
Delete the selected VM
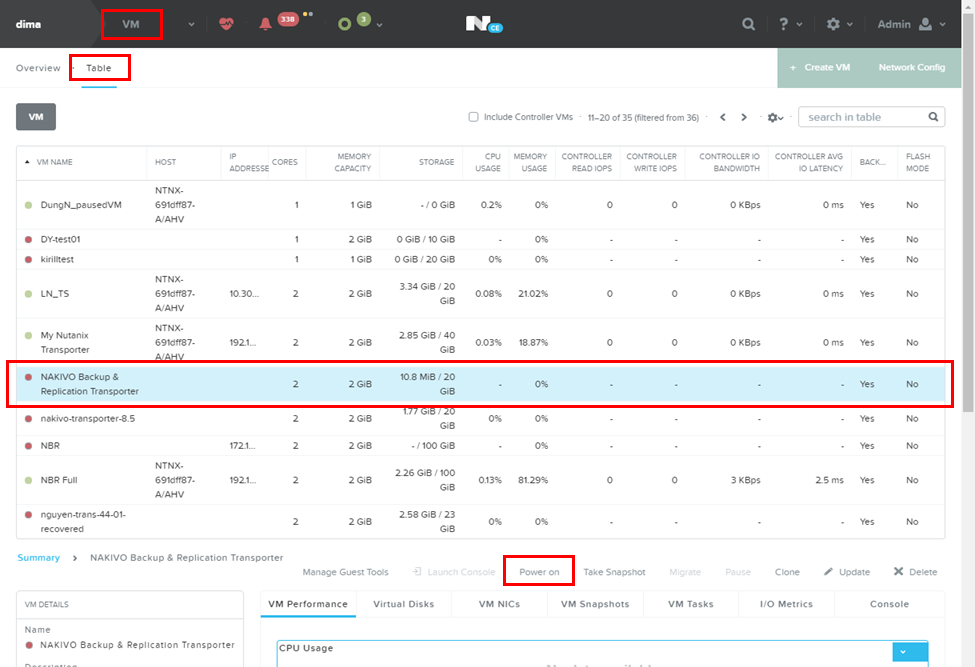(x=915, y=572)
